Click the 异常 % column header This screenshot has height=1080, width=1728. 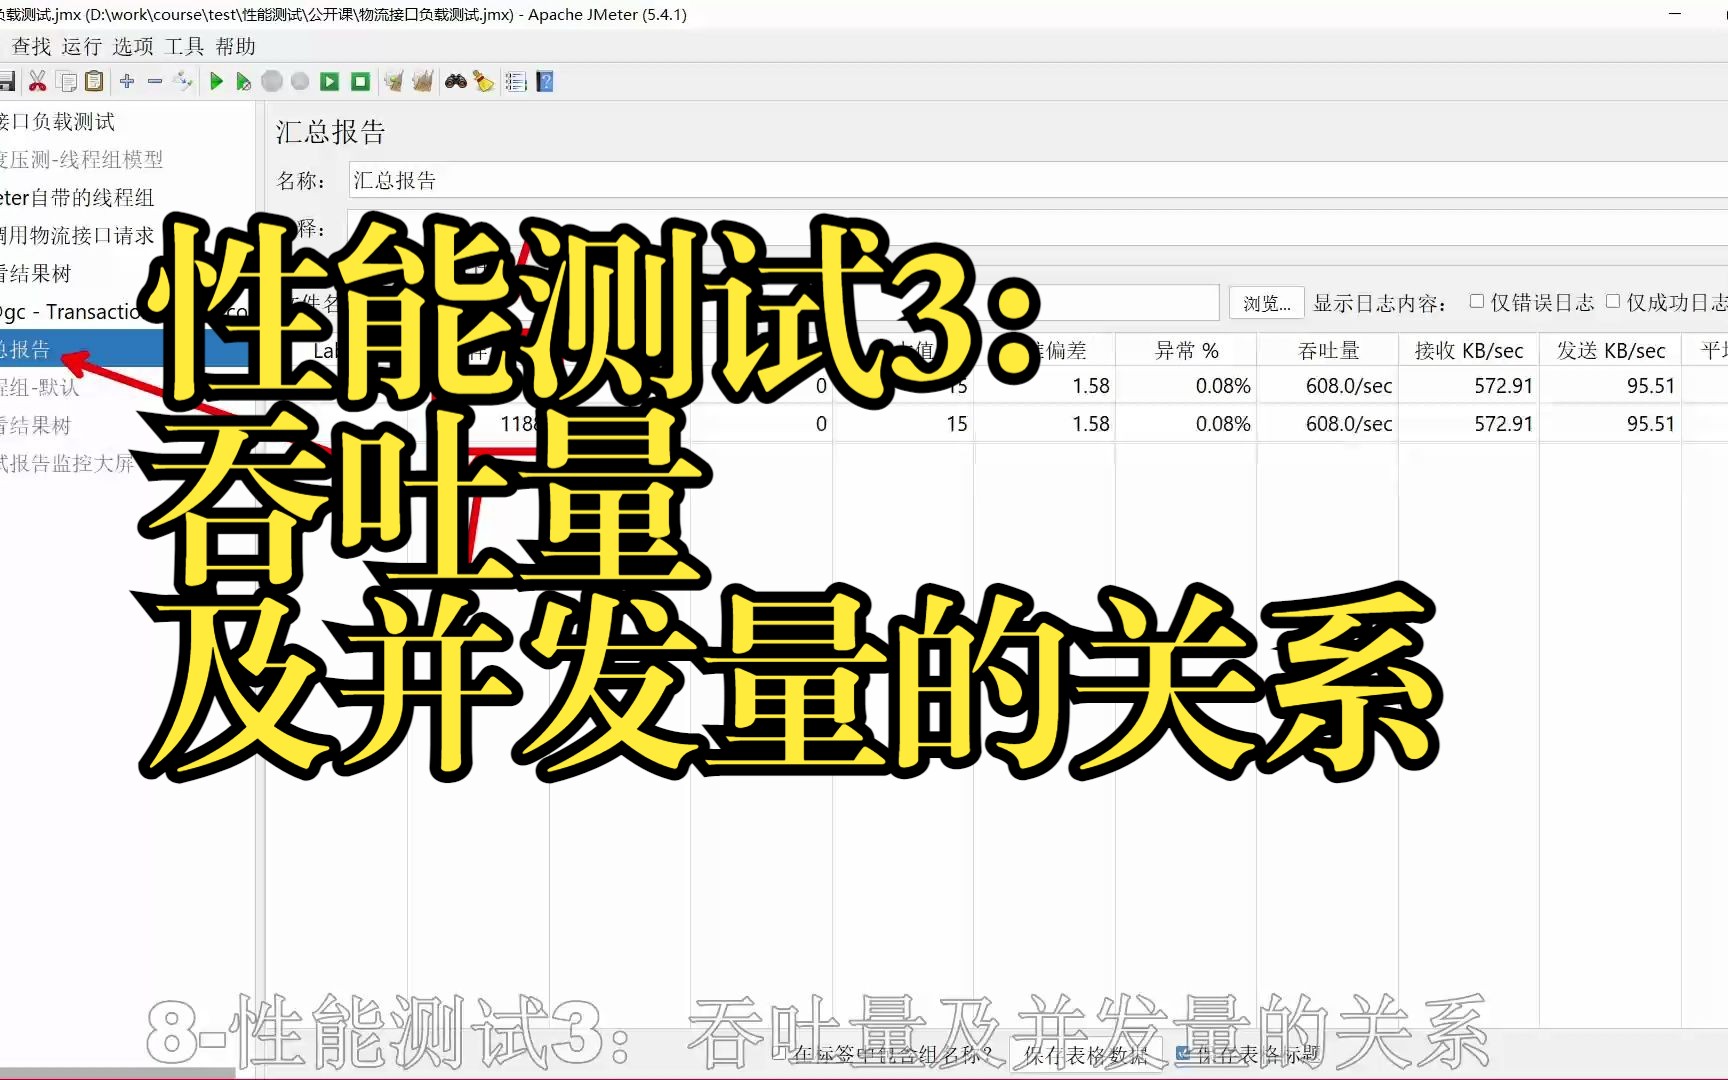1186,351
